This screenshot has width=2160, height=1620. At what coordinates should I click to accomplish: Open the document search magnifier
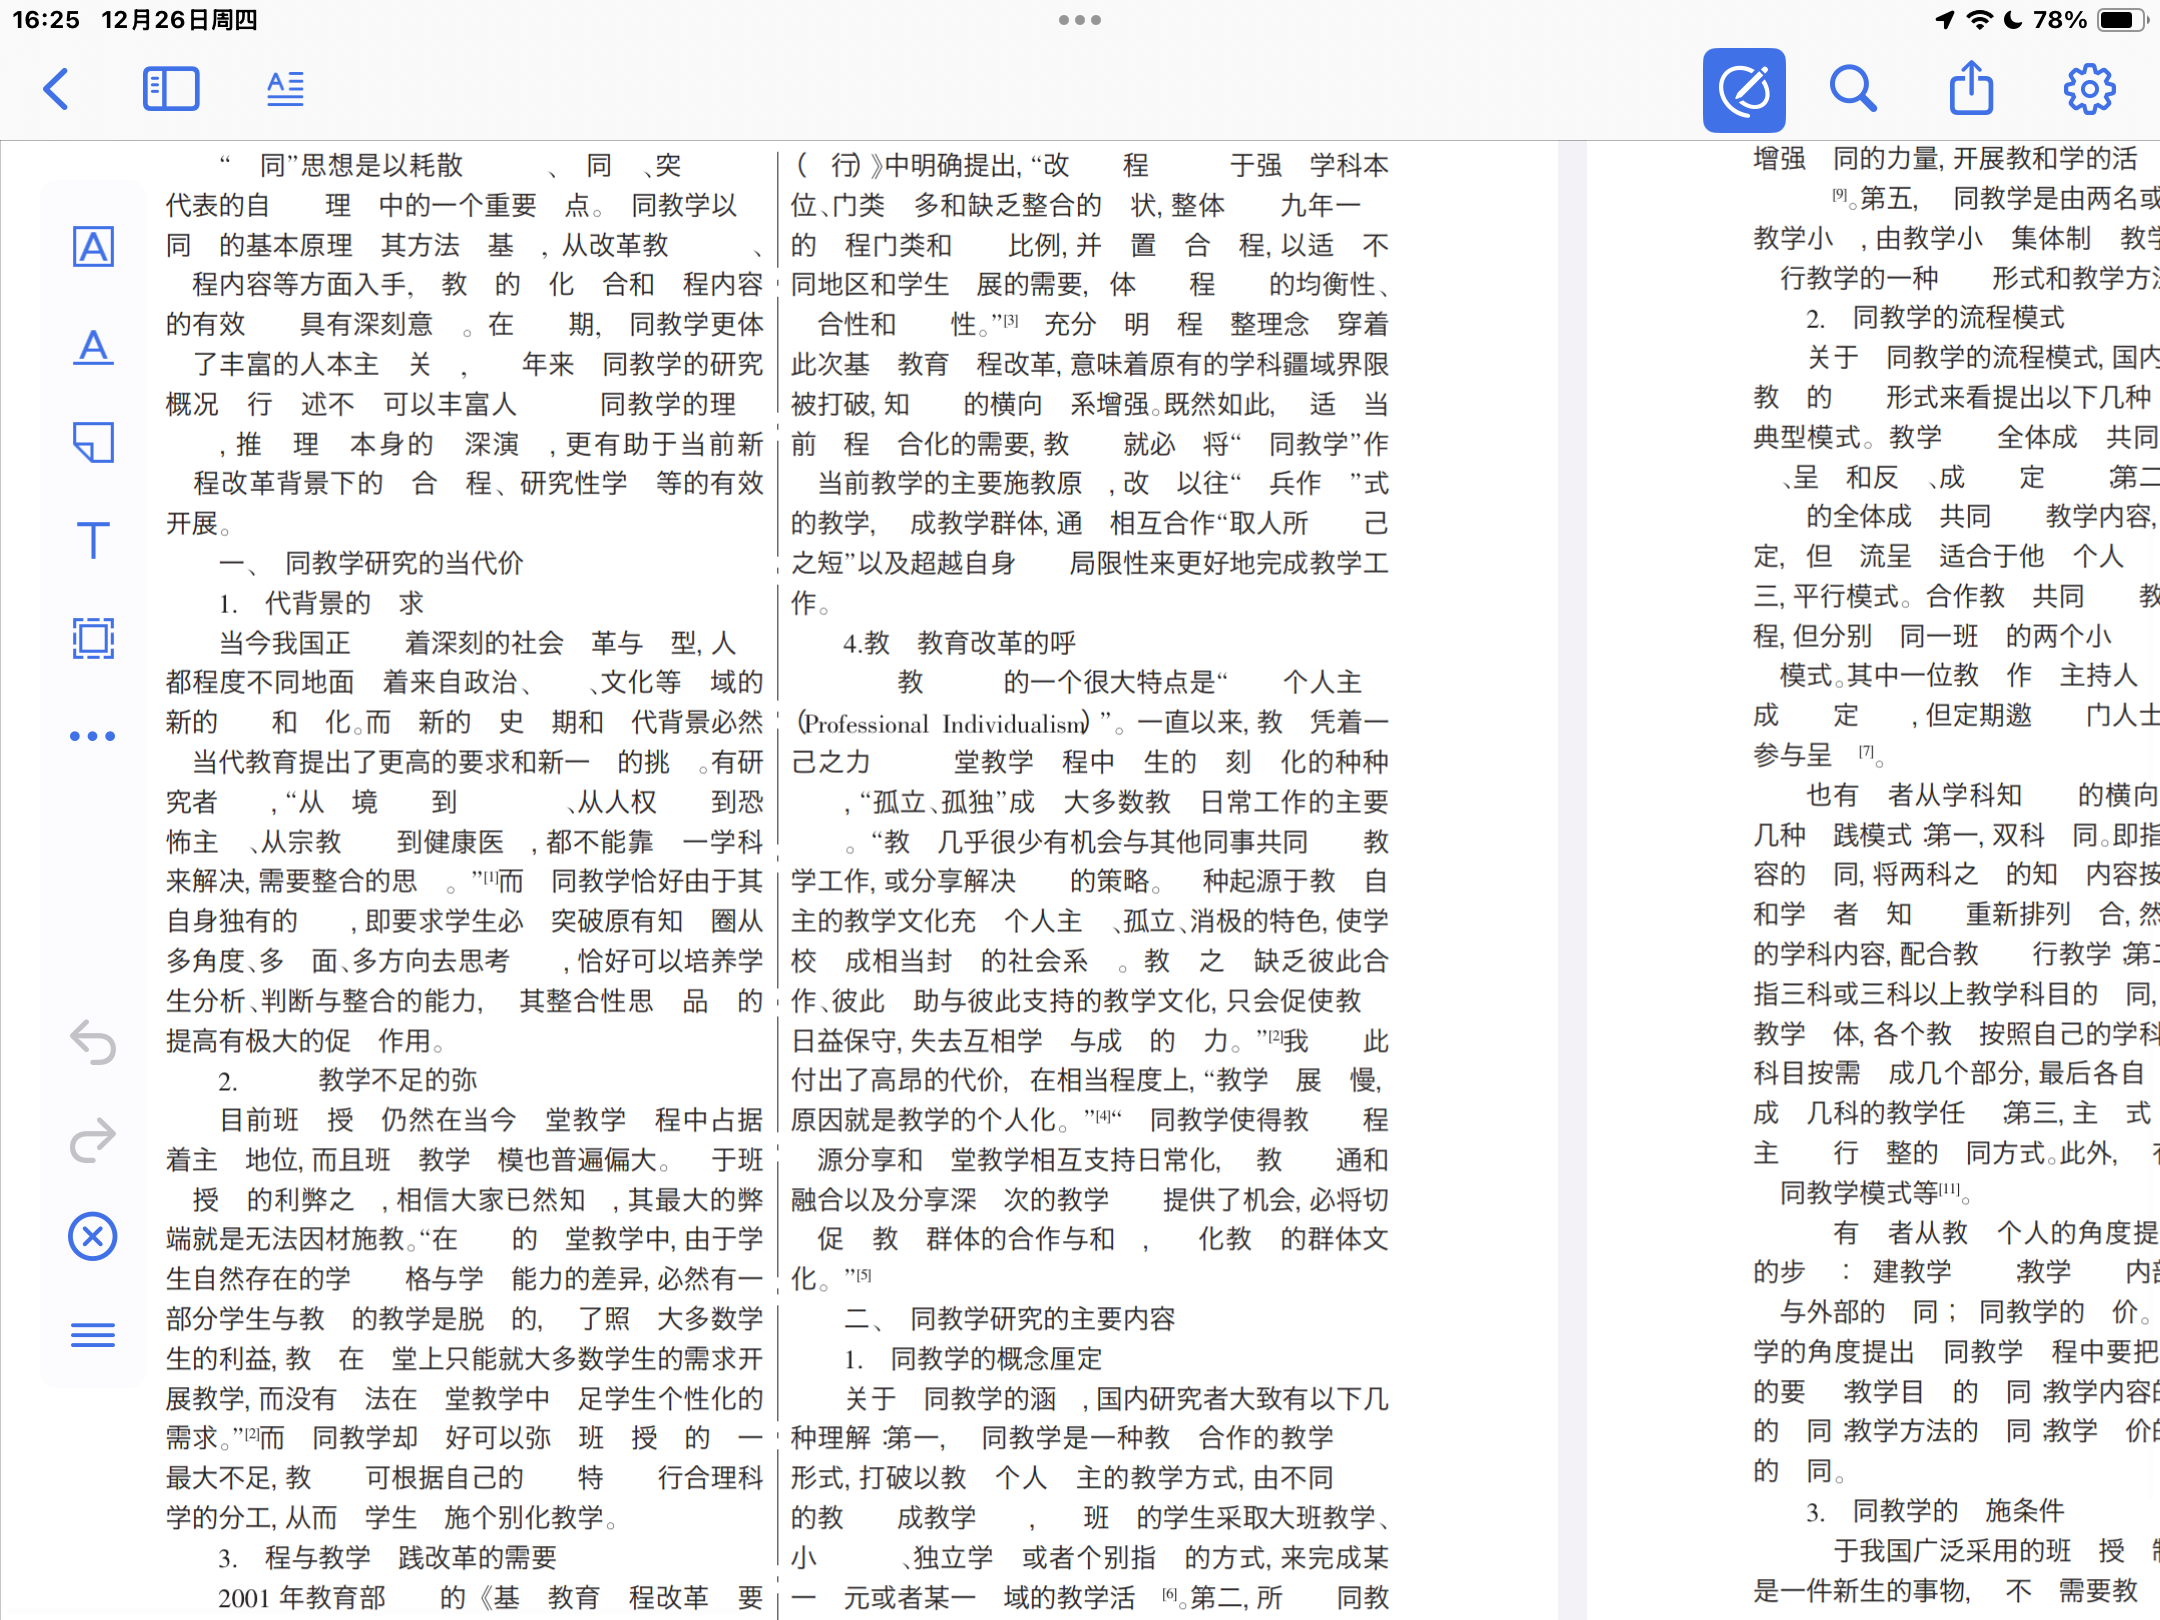pos(1853,89)
